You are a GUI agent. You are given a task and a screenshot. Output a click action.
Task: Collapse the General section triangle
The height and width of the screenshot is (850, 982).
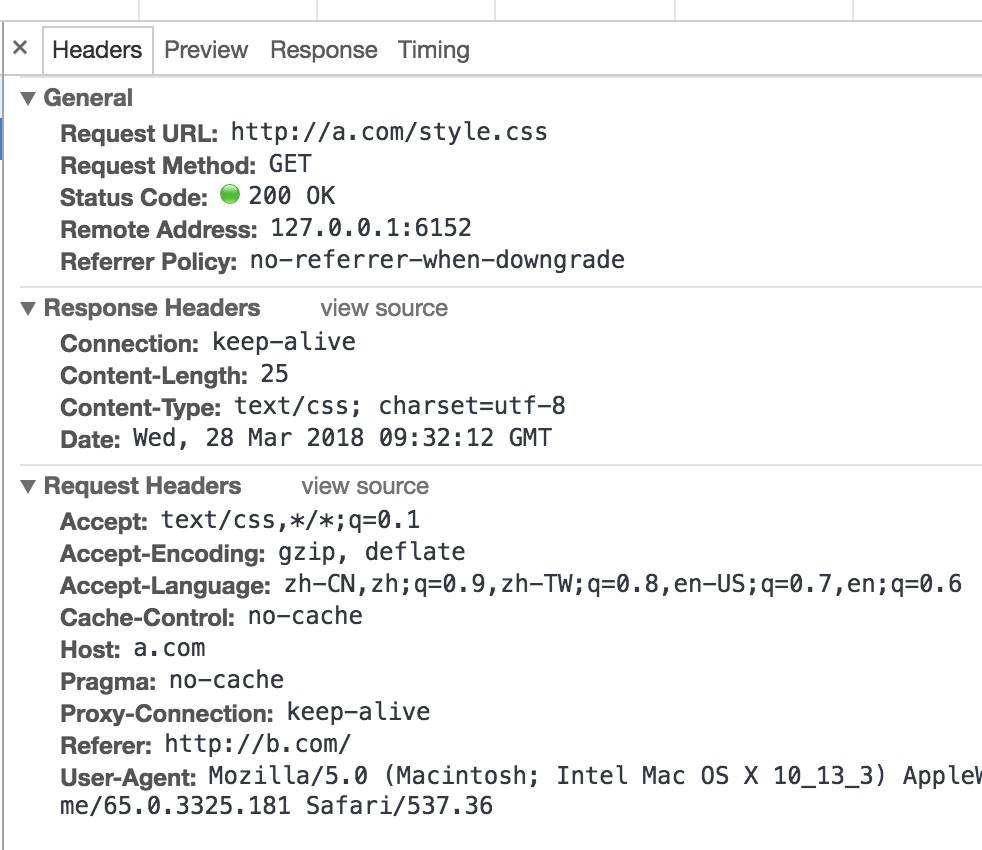click(x=28, y=98)
